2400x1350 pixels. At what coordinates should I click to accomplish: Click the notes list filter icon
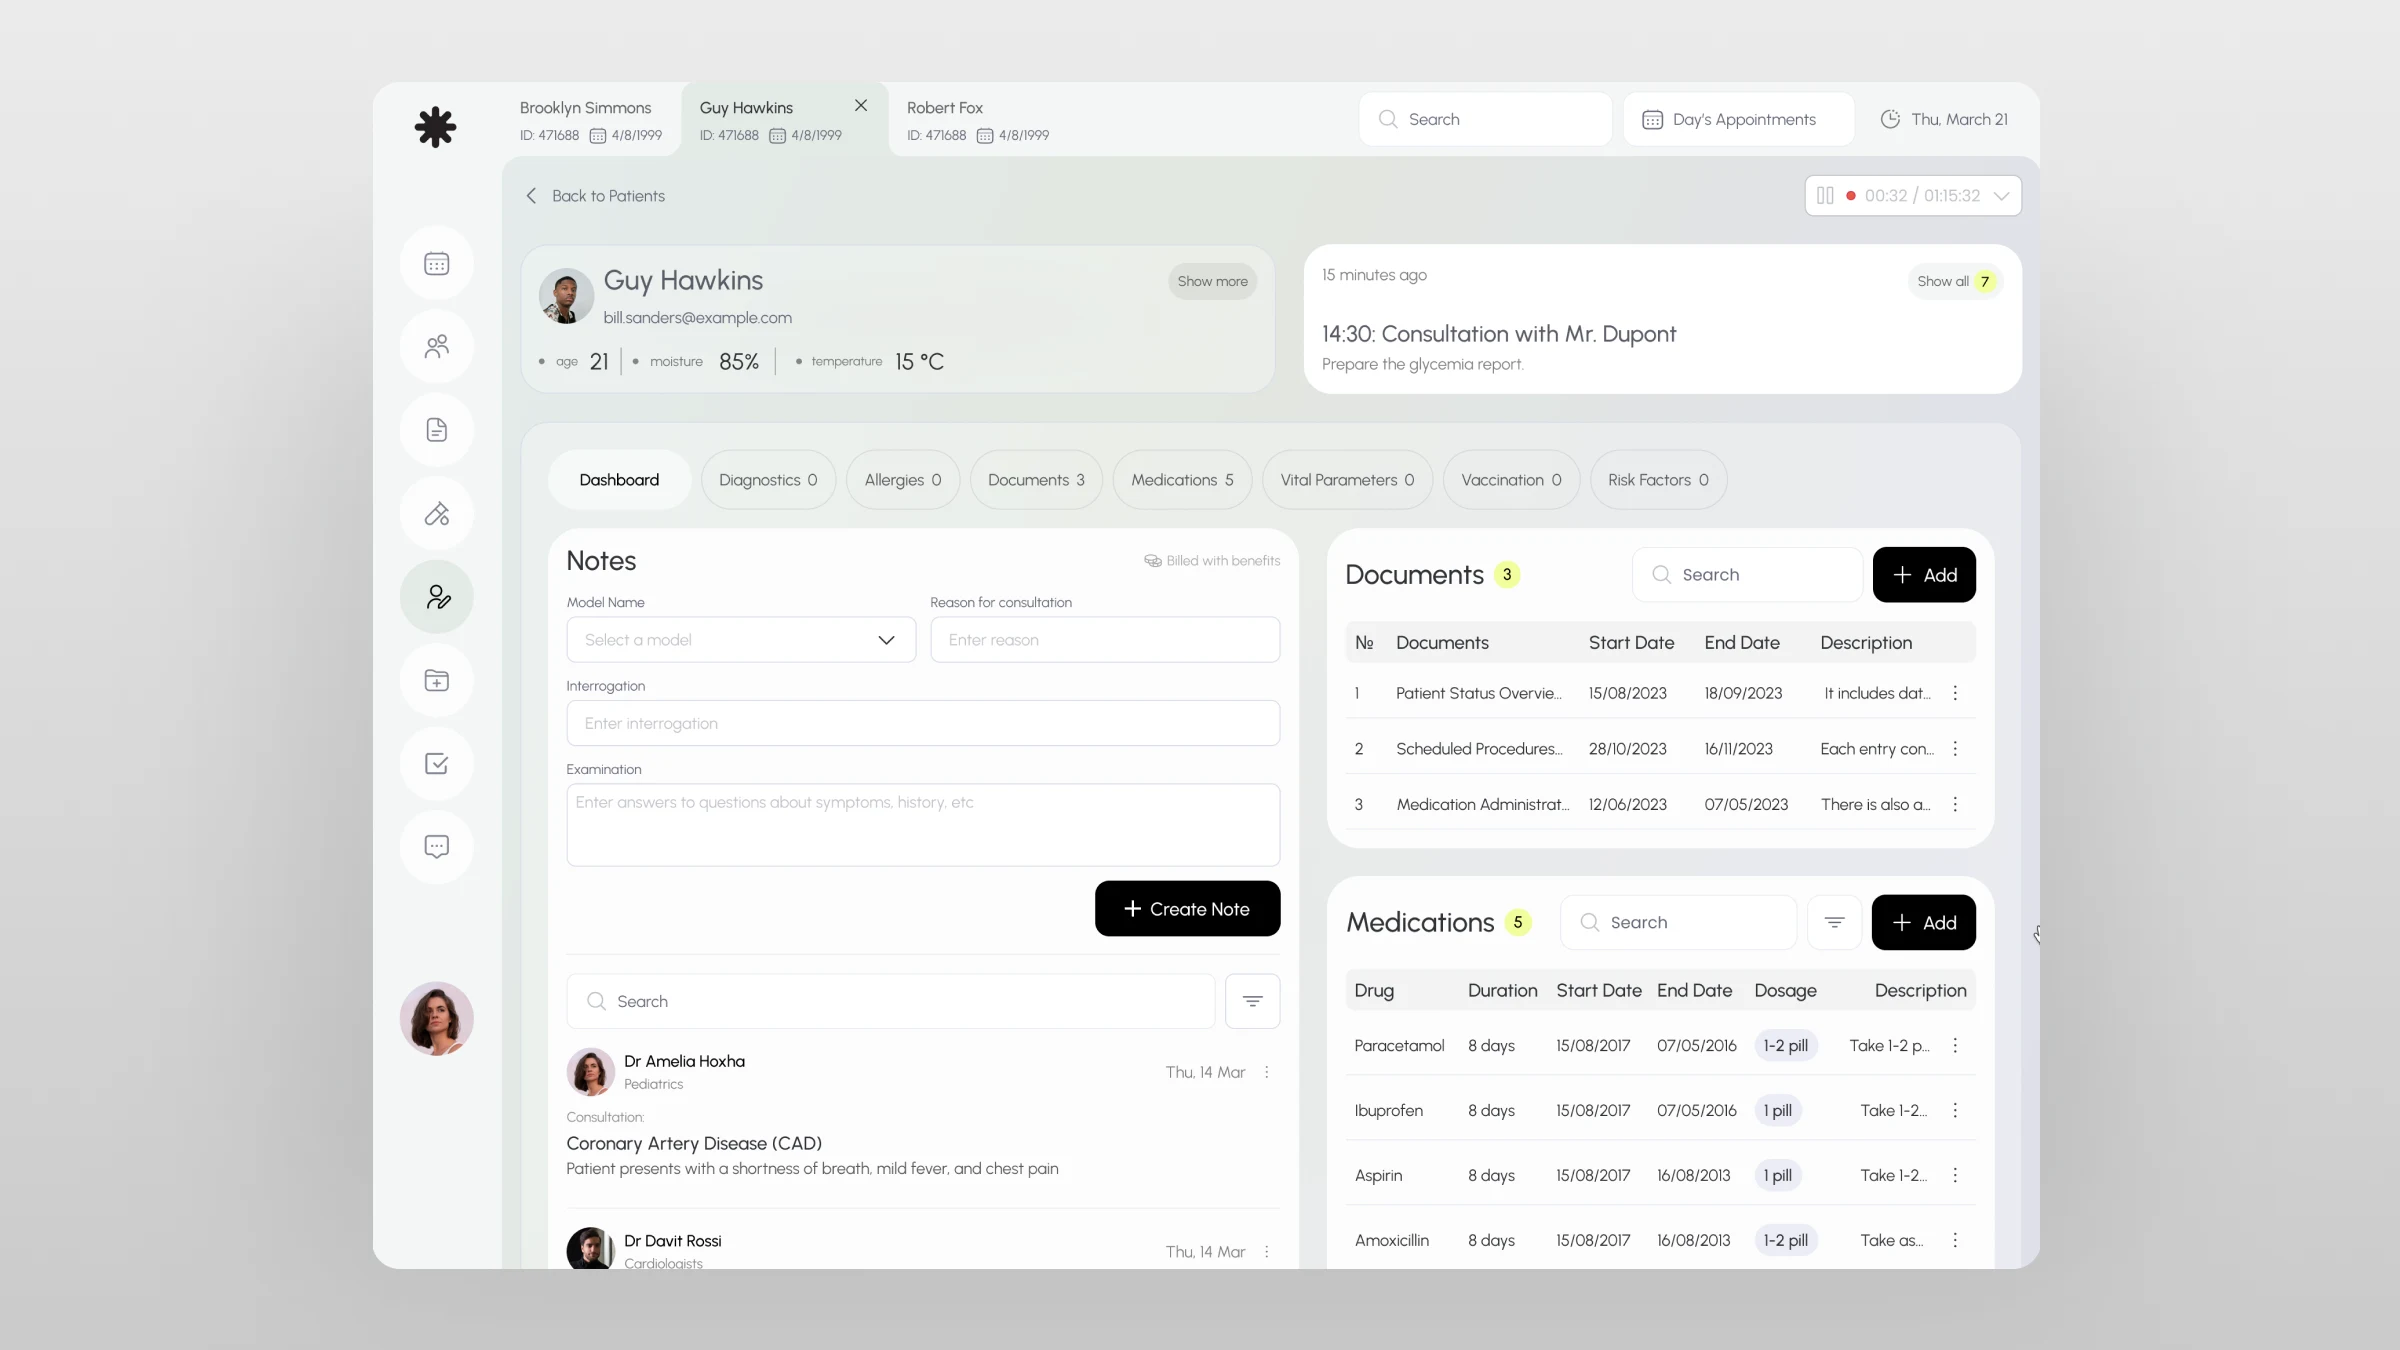1252,1001
